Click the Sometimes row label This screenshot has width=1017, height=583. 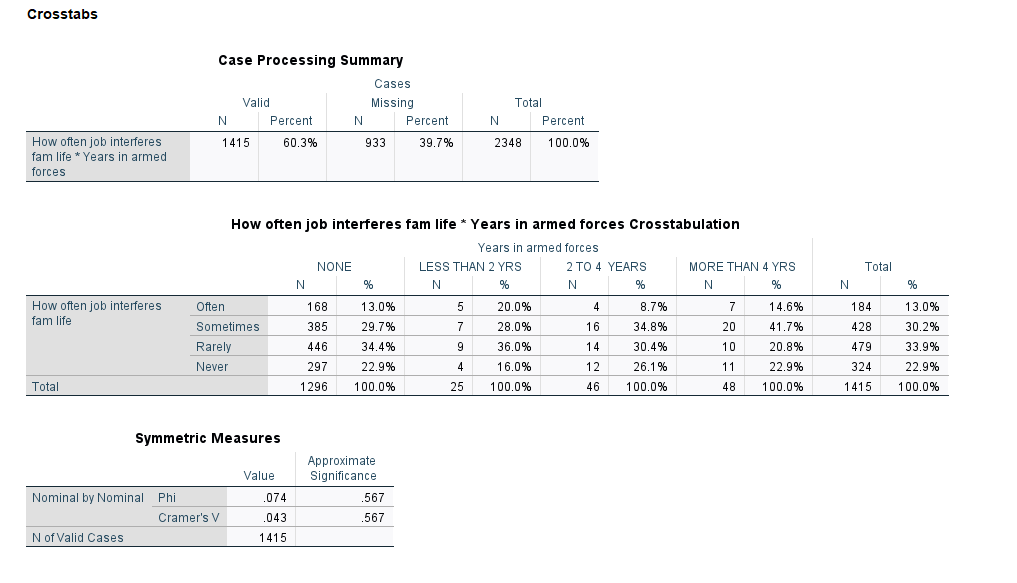click(228, 327)
